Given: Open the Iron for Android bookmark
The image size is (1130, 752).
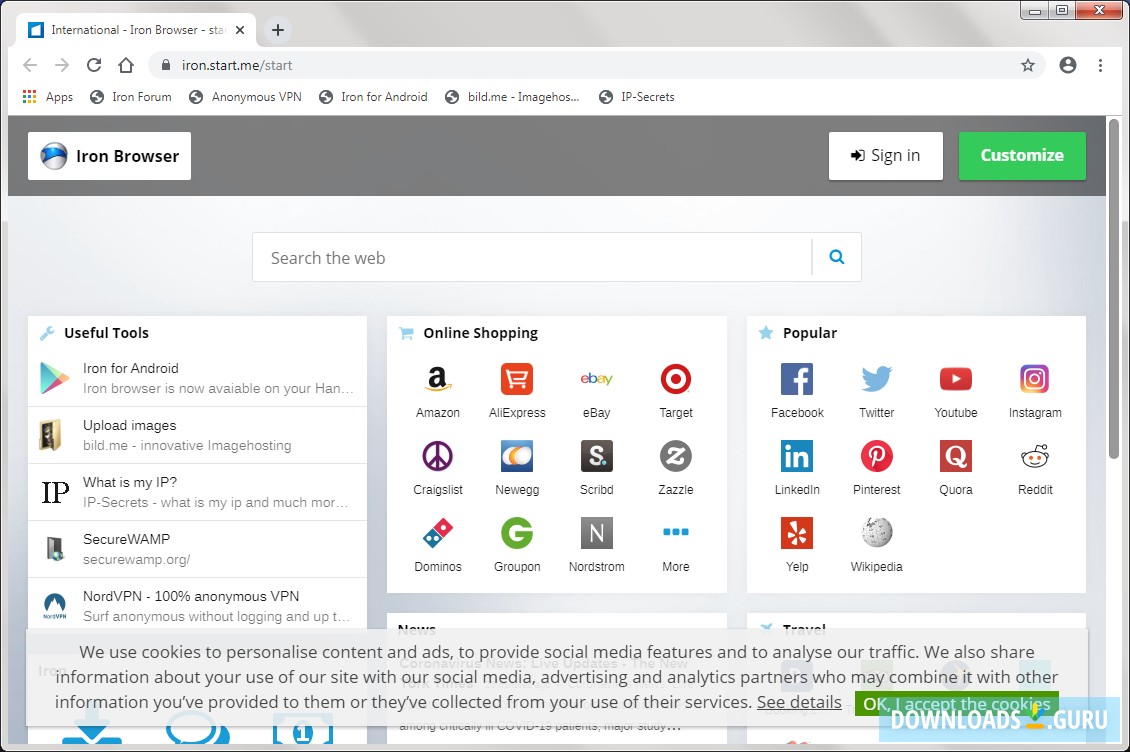Looking at the screenshot, I should 373,97.
